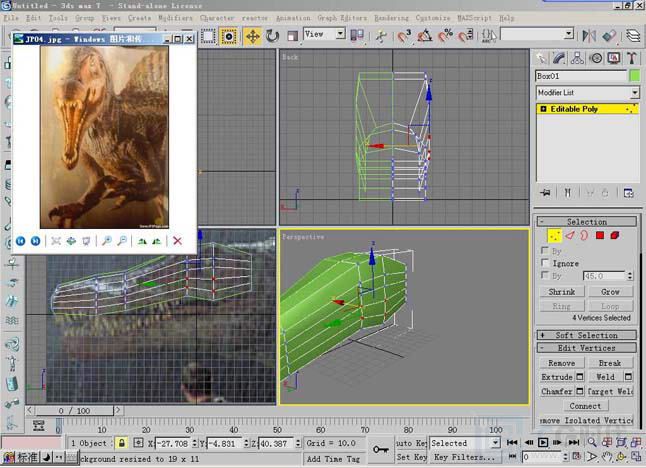
Task: Open the Animation menu
Action: point(293,18)
